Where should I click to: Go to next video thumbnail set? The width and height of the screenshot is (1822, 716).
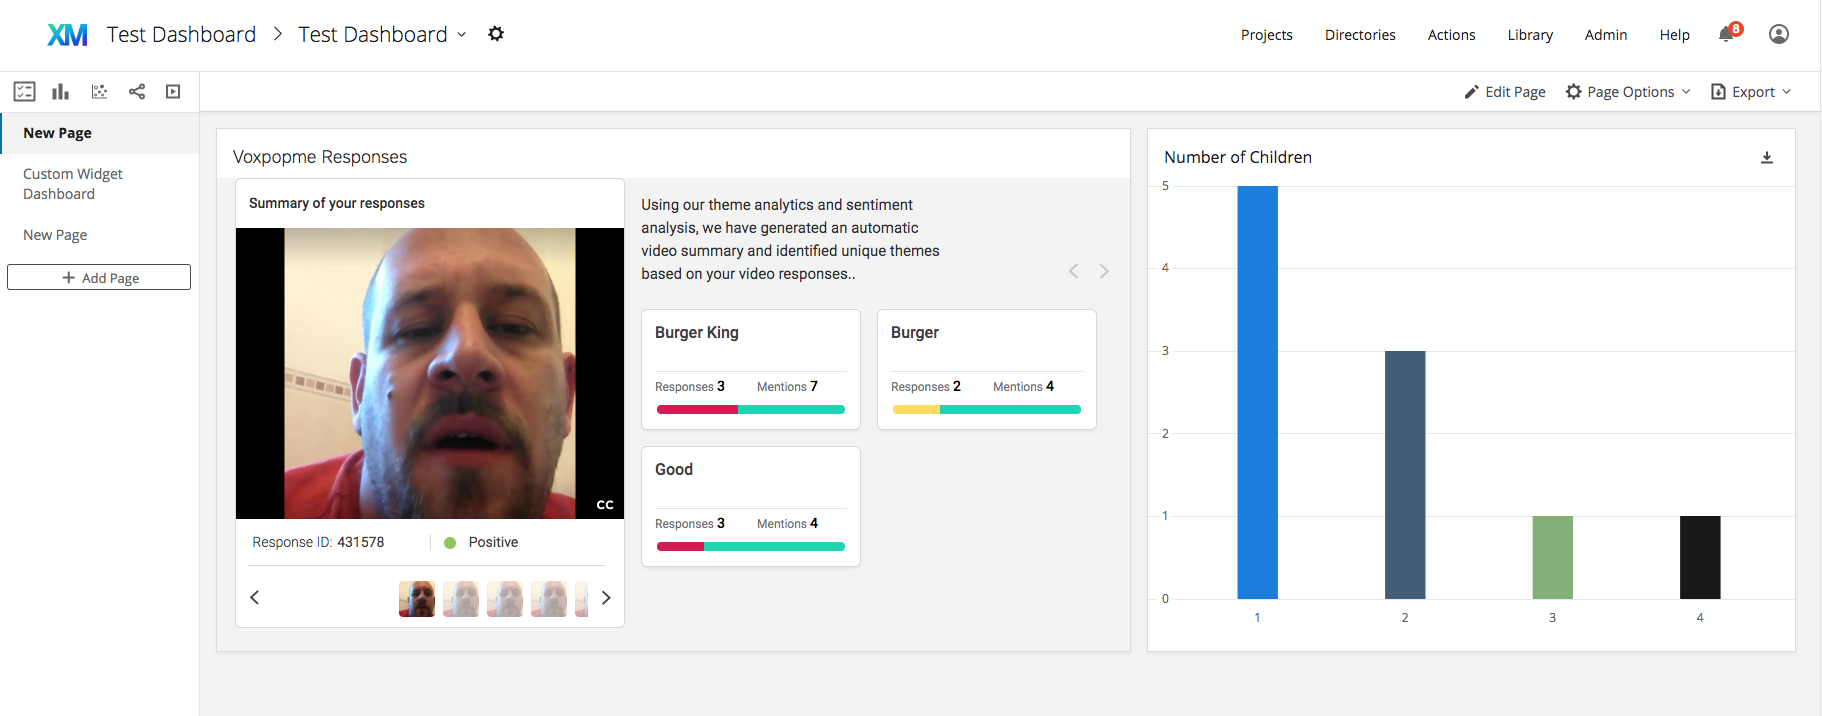[606, 598]
